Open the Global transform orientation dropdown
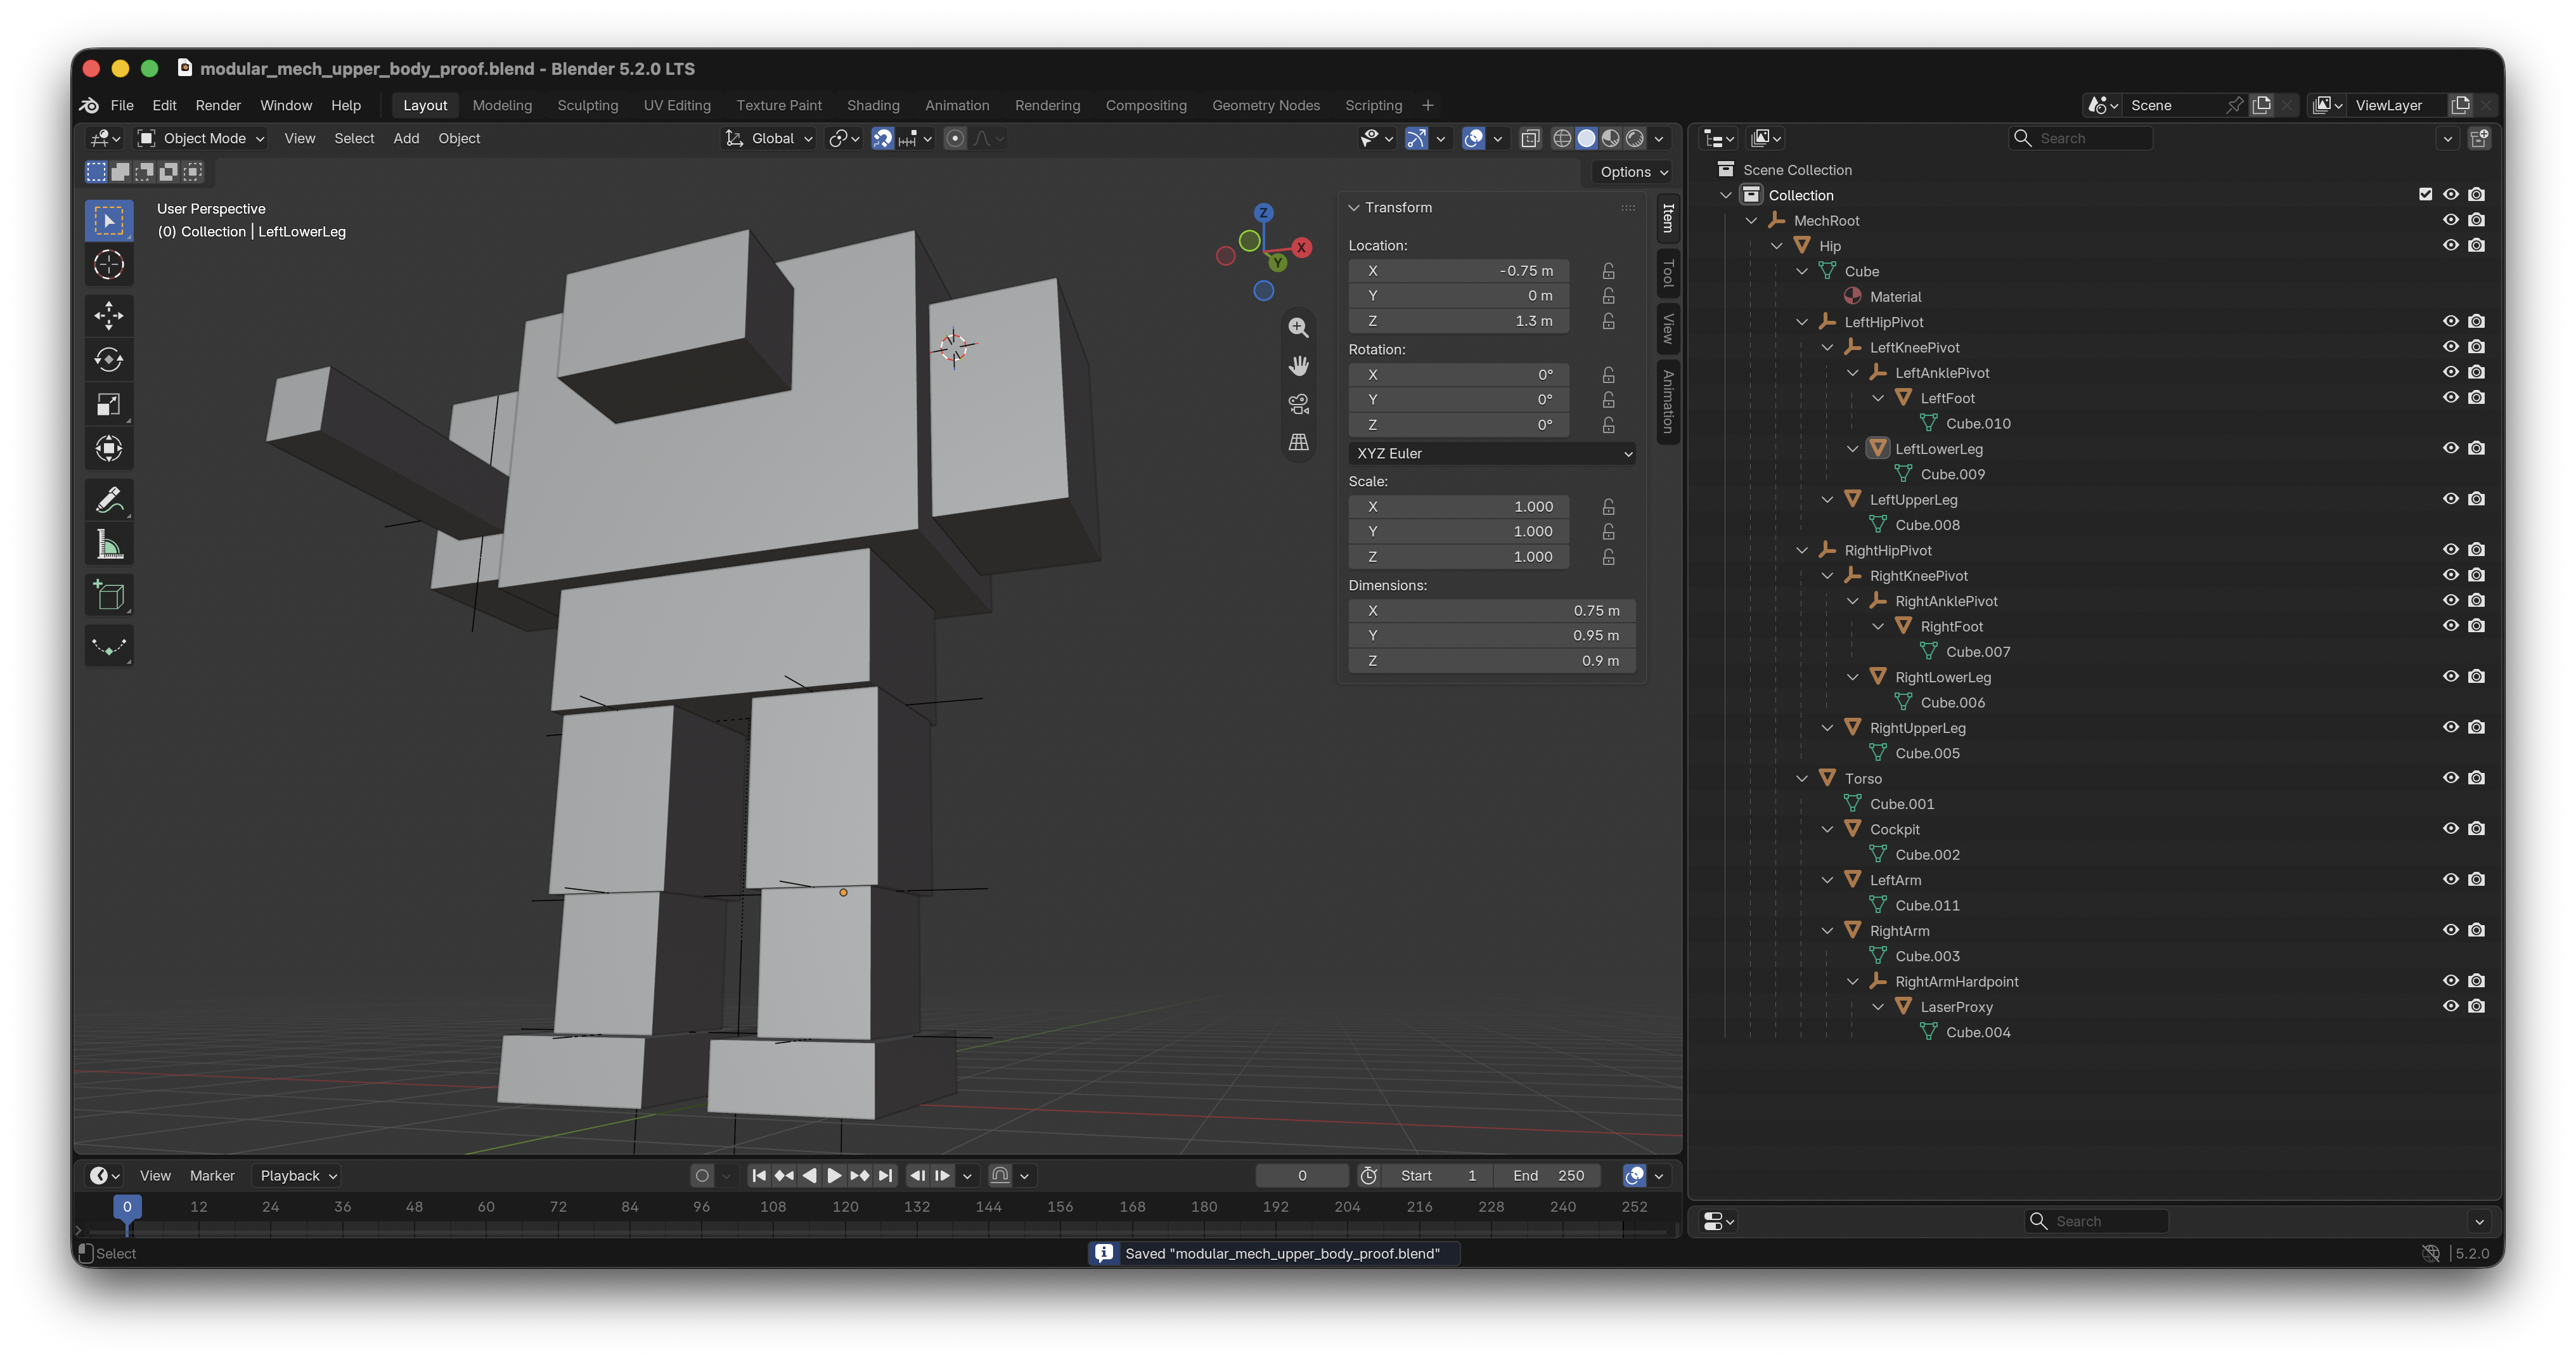The width and height of the screenshot is (2576, 1362). 769,139
